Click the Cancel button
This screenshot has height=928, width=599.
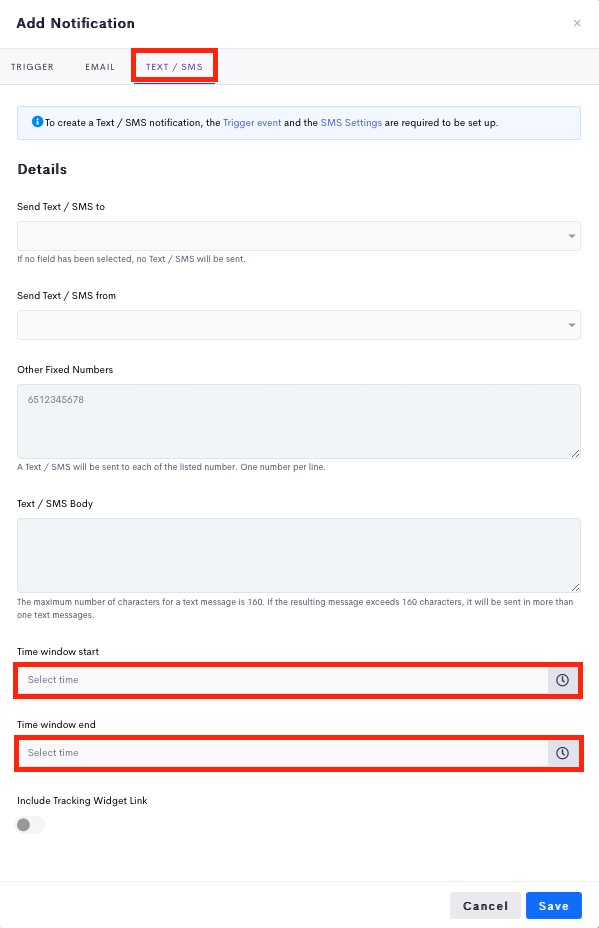485,906
